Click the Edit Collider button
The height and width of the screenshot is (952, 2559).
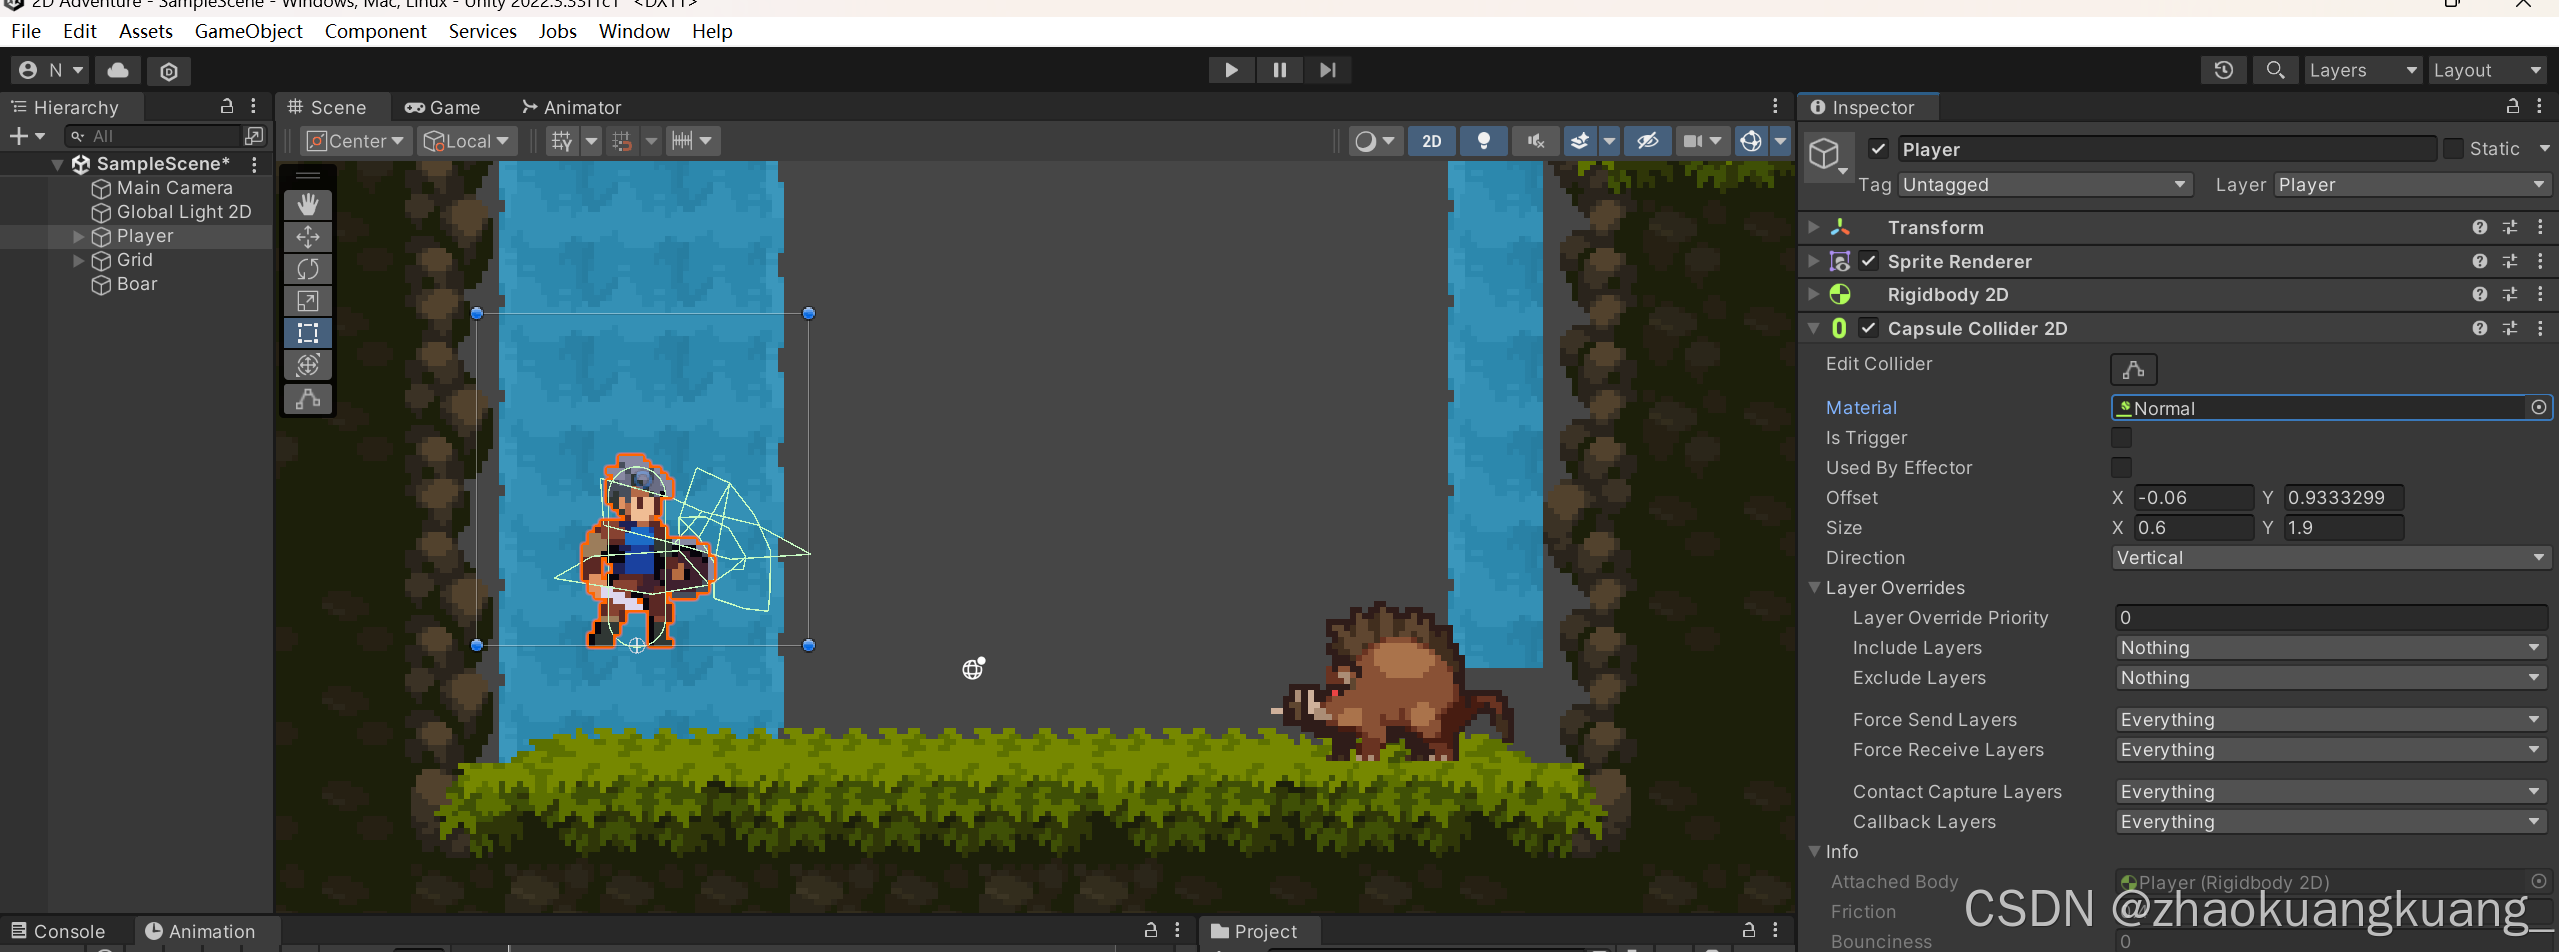click(x=2133, y=369)
